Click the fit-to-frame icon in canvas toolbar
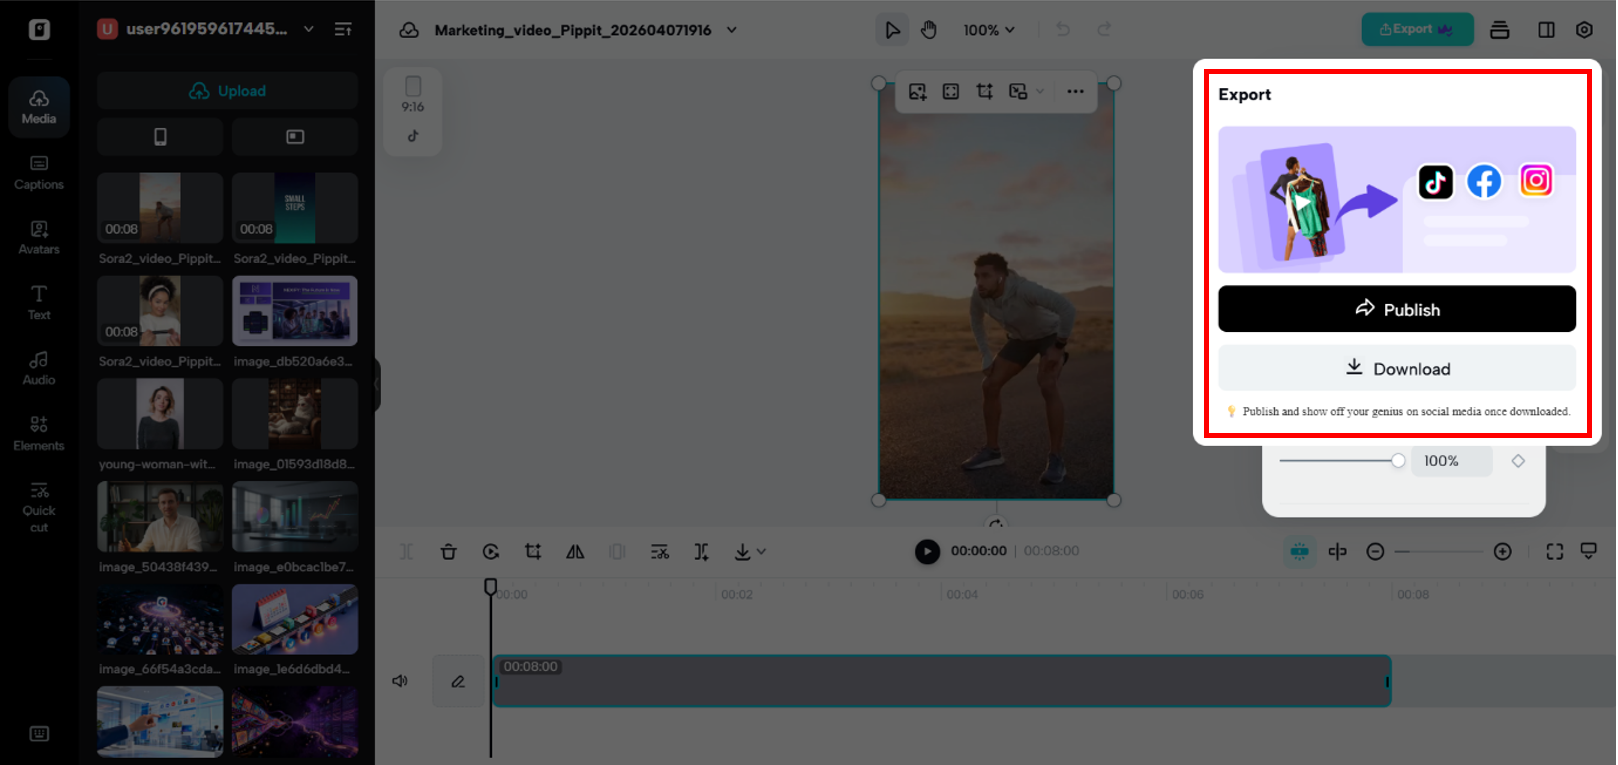The image size is (1618, 765). (x=951, y=91)
